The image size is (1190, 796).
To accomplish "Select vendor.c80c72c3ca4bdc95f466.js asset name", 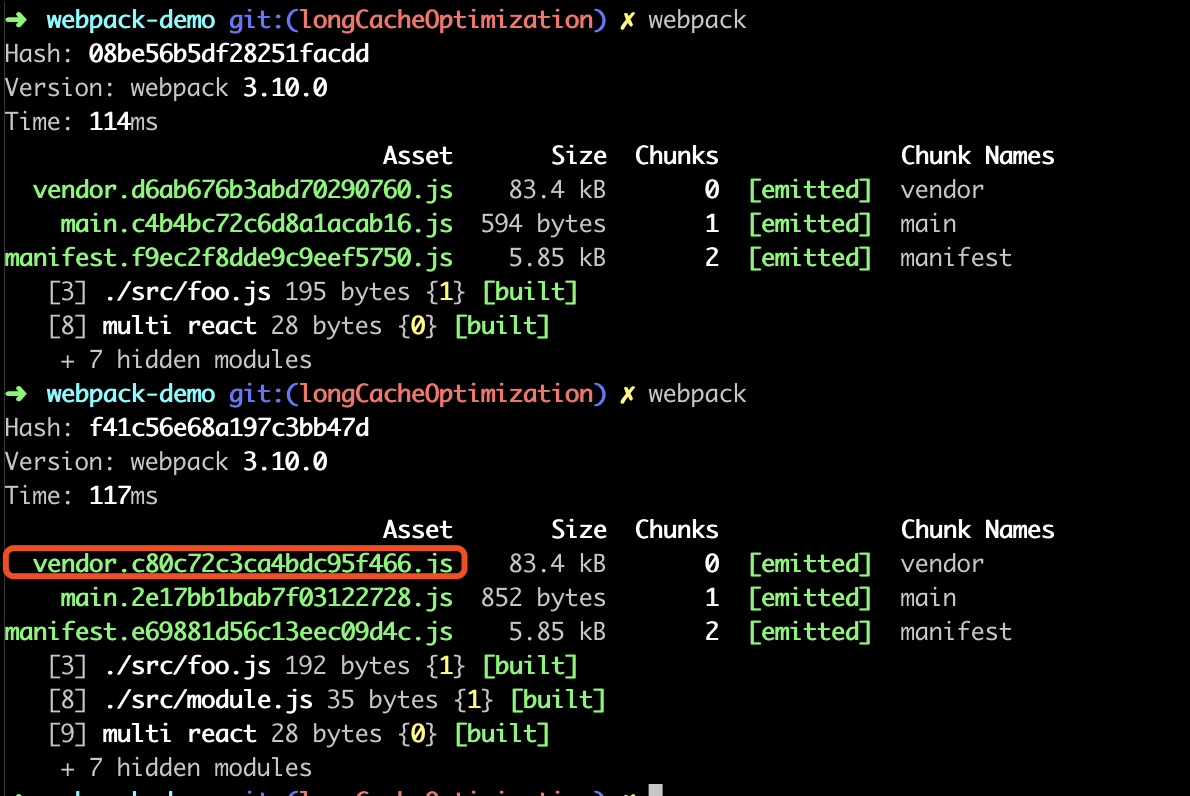I will coord(243,564).
